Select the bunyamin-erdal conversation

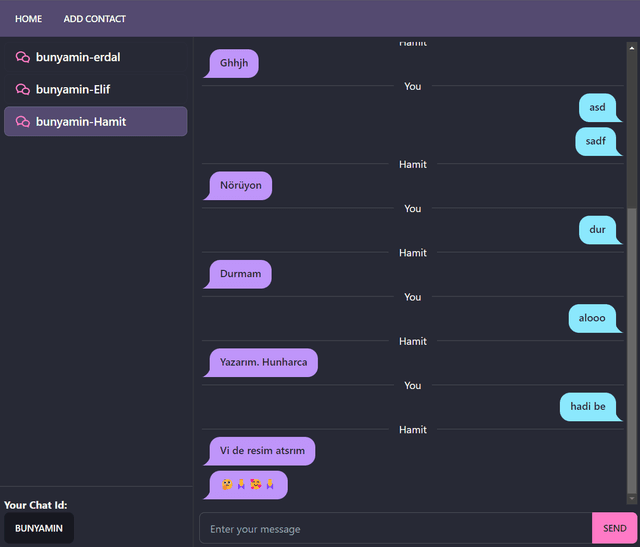[x=96, y=57]
